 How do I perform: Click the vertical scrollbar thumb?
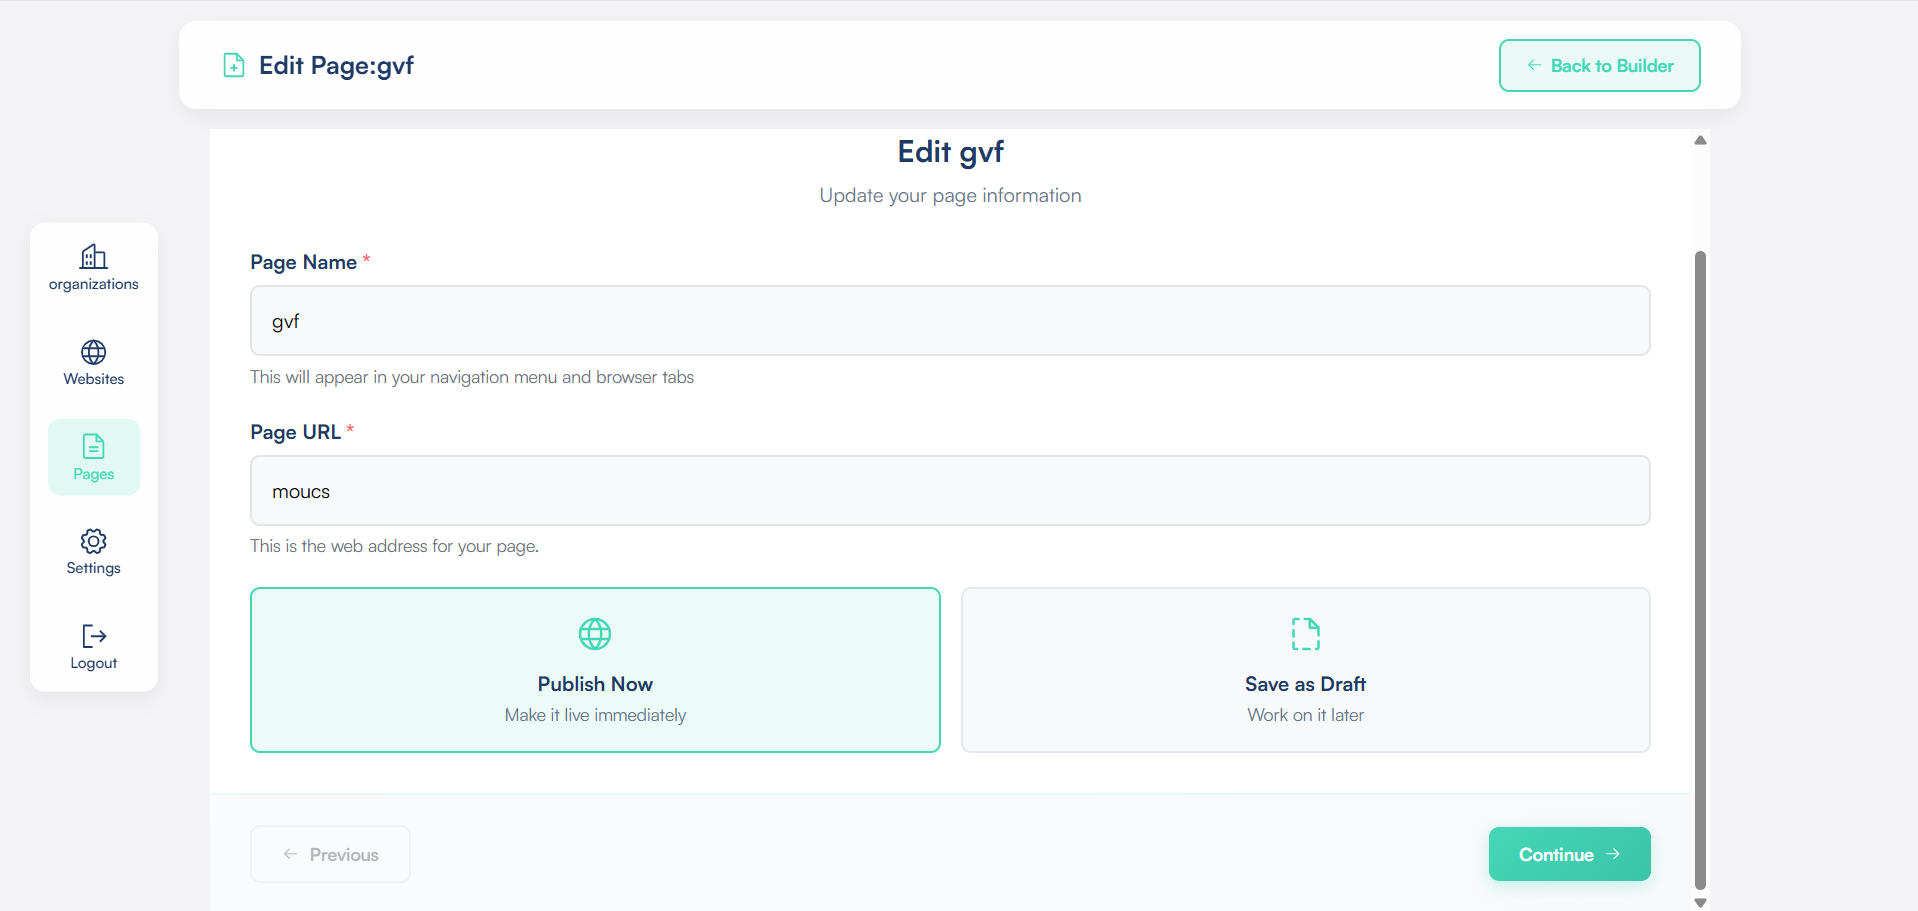click(1700, 568)
